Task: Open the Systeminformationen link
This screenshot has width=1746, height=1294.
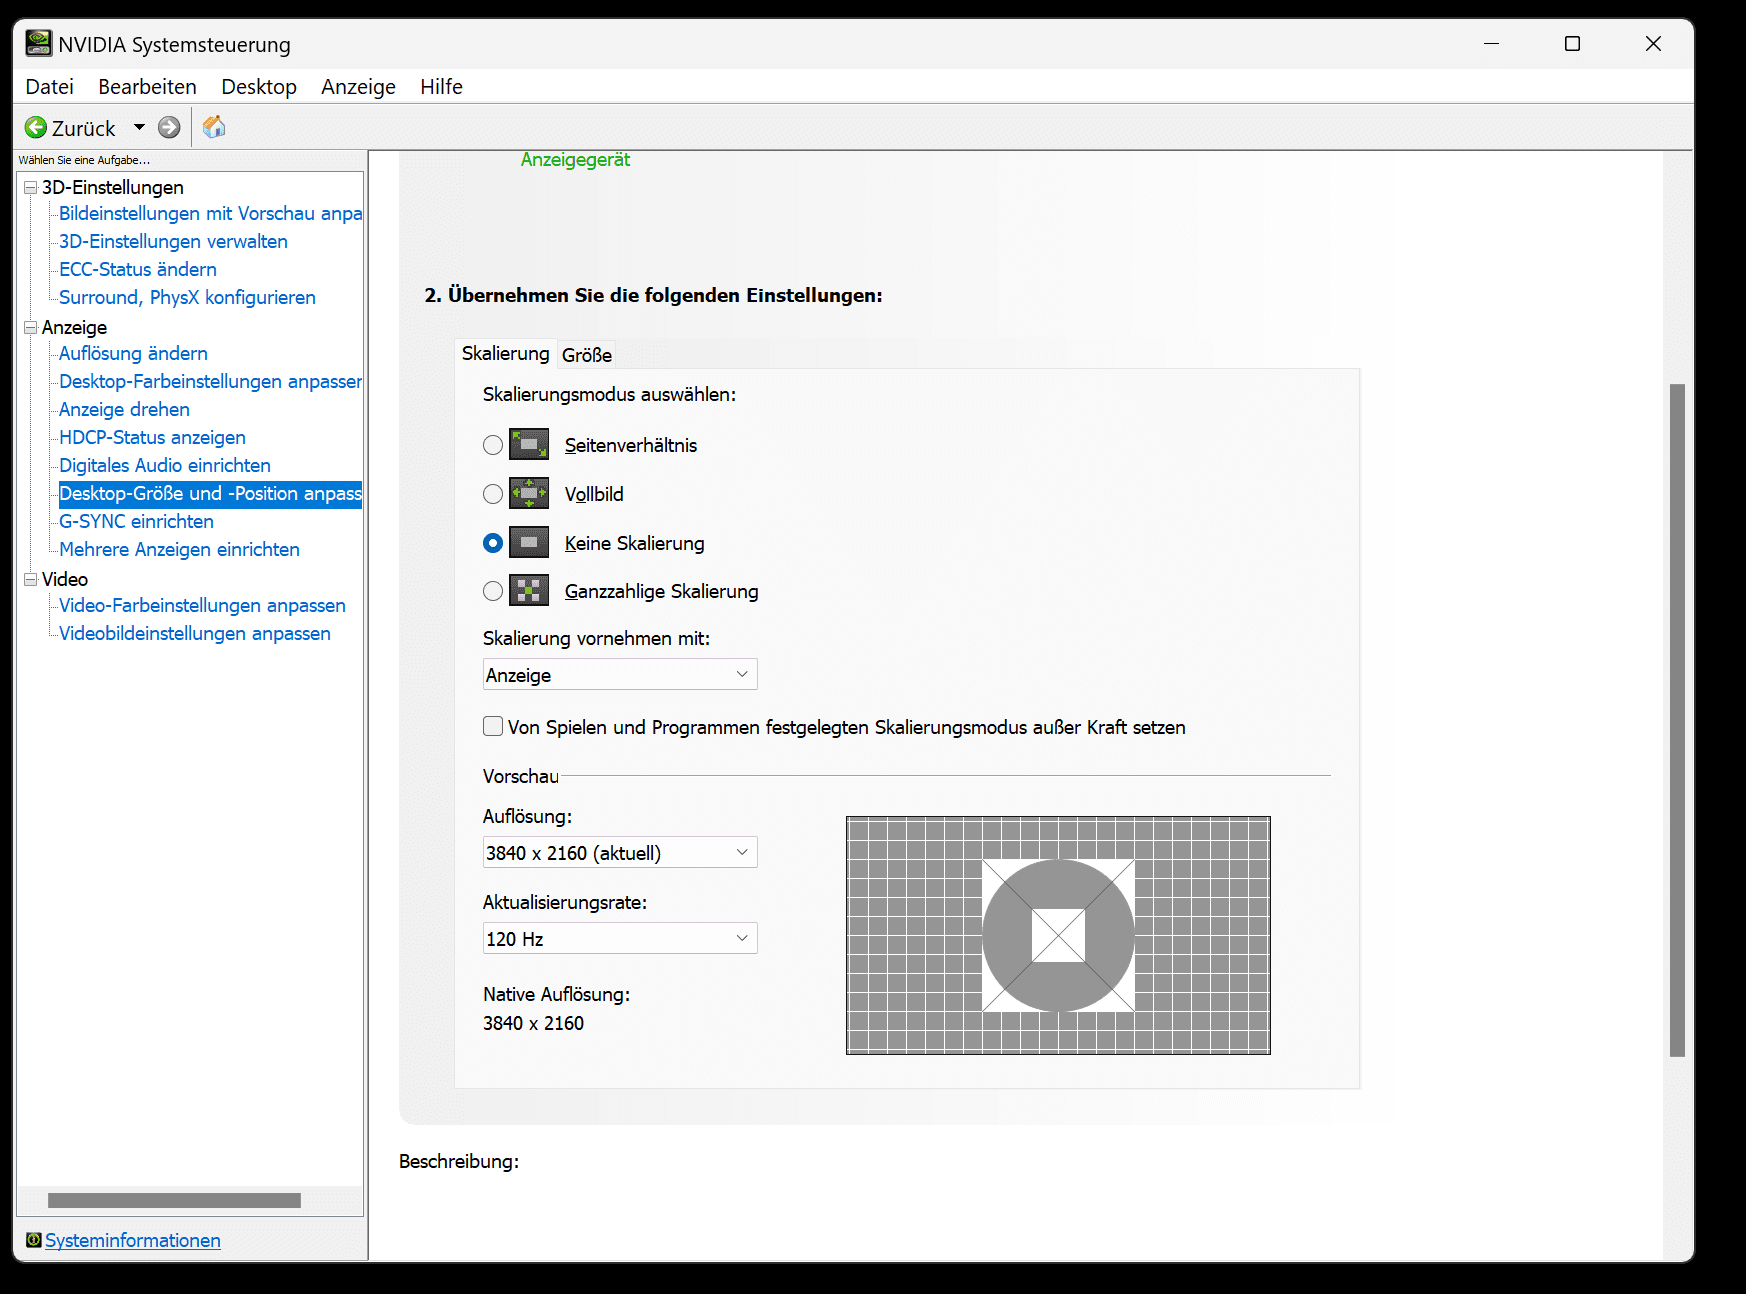Action: 133,1240
